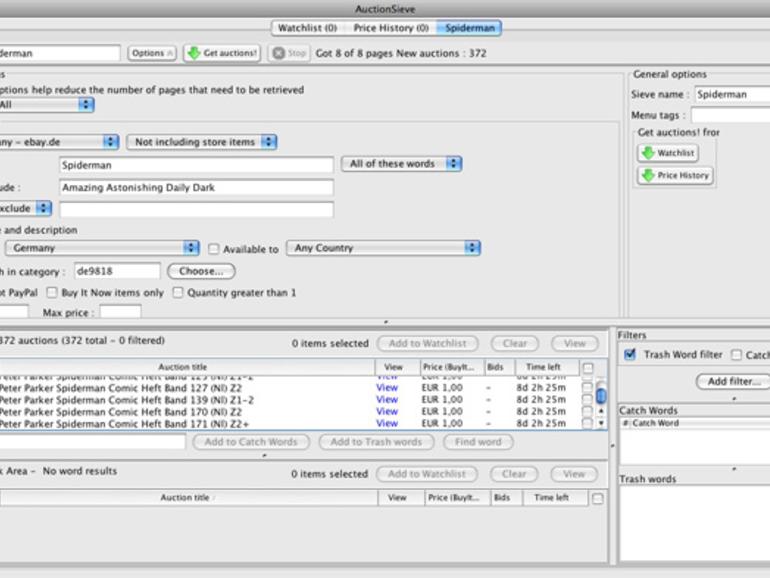Click the Find word button
Viewport: 770px width, 578px height.
tap(478, 442)
